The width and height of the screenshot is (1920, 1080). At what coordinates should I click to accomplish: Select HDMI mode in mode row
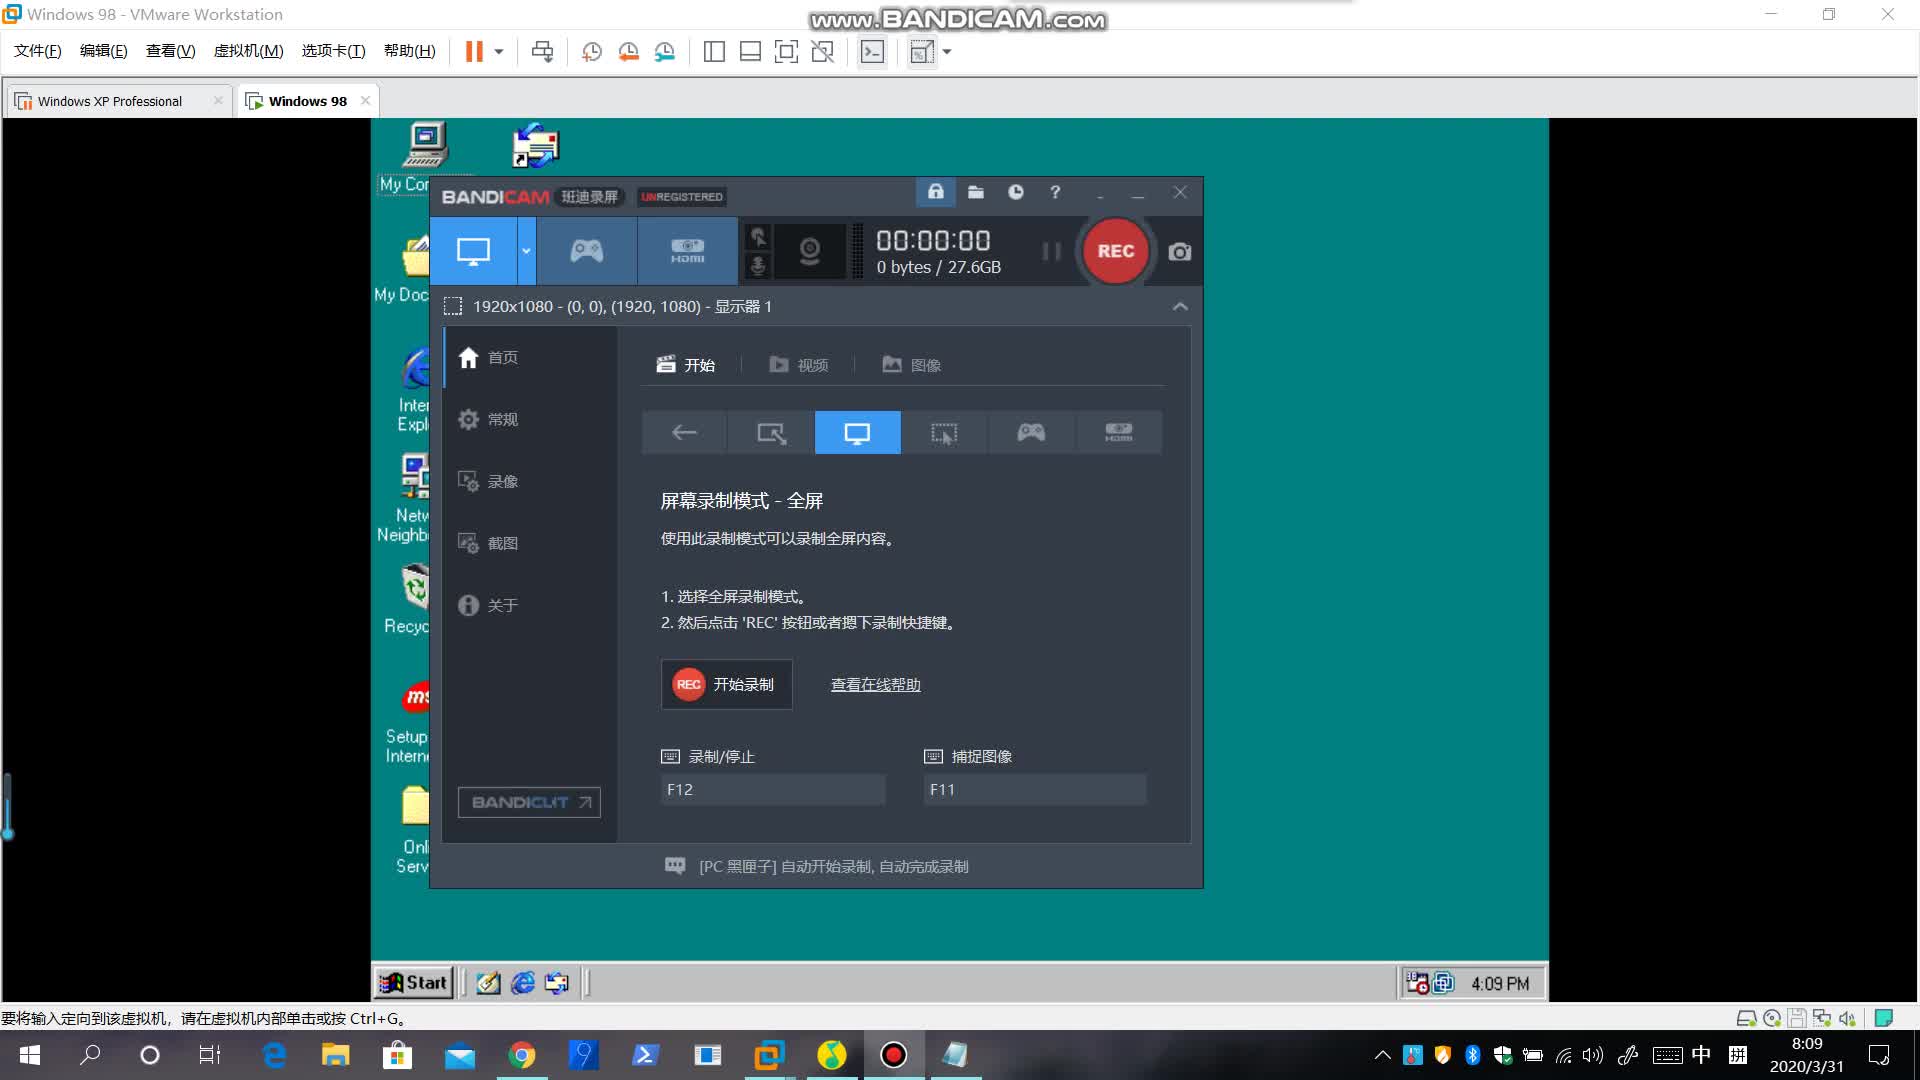pyautogui.click(x=1118, y=433)
